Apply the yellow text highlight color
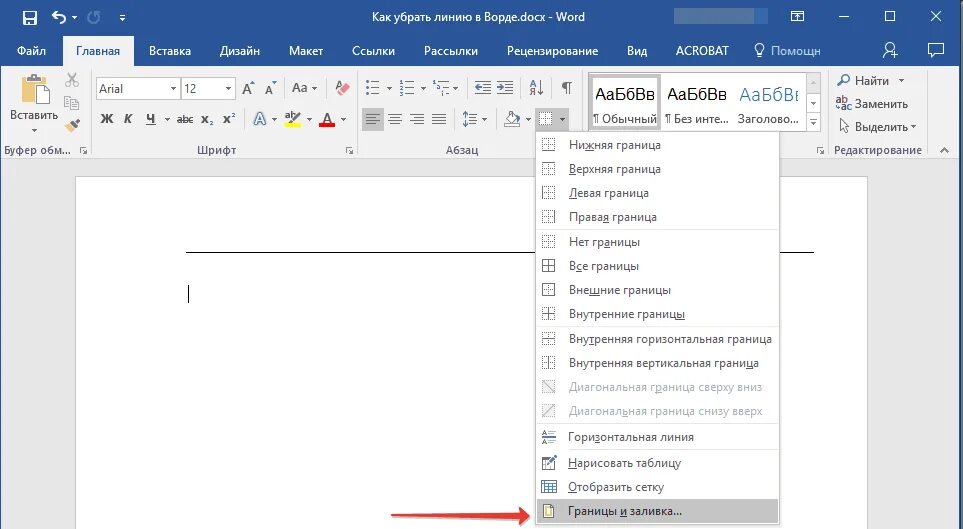This screenshot has width=963, height=529. 293,119
